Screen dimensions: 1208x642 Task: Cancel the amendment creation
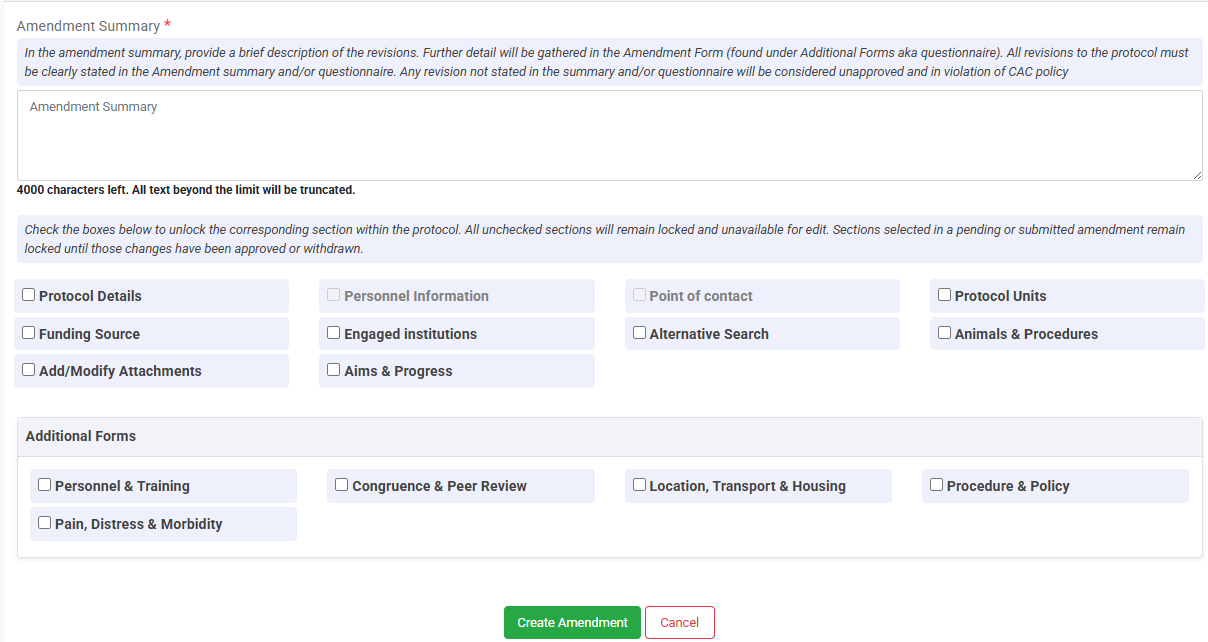pos(679,622)
